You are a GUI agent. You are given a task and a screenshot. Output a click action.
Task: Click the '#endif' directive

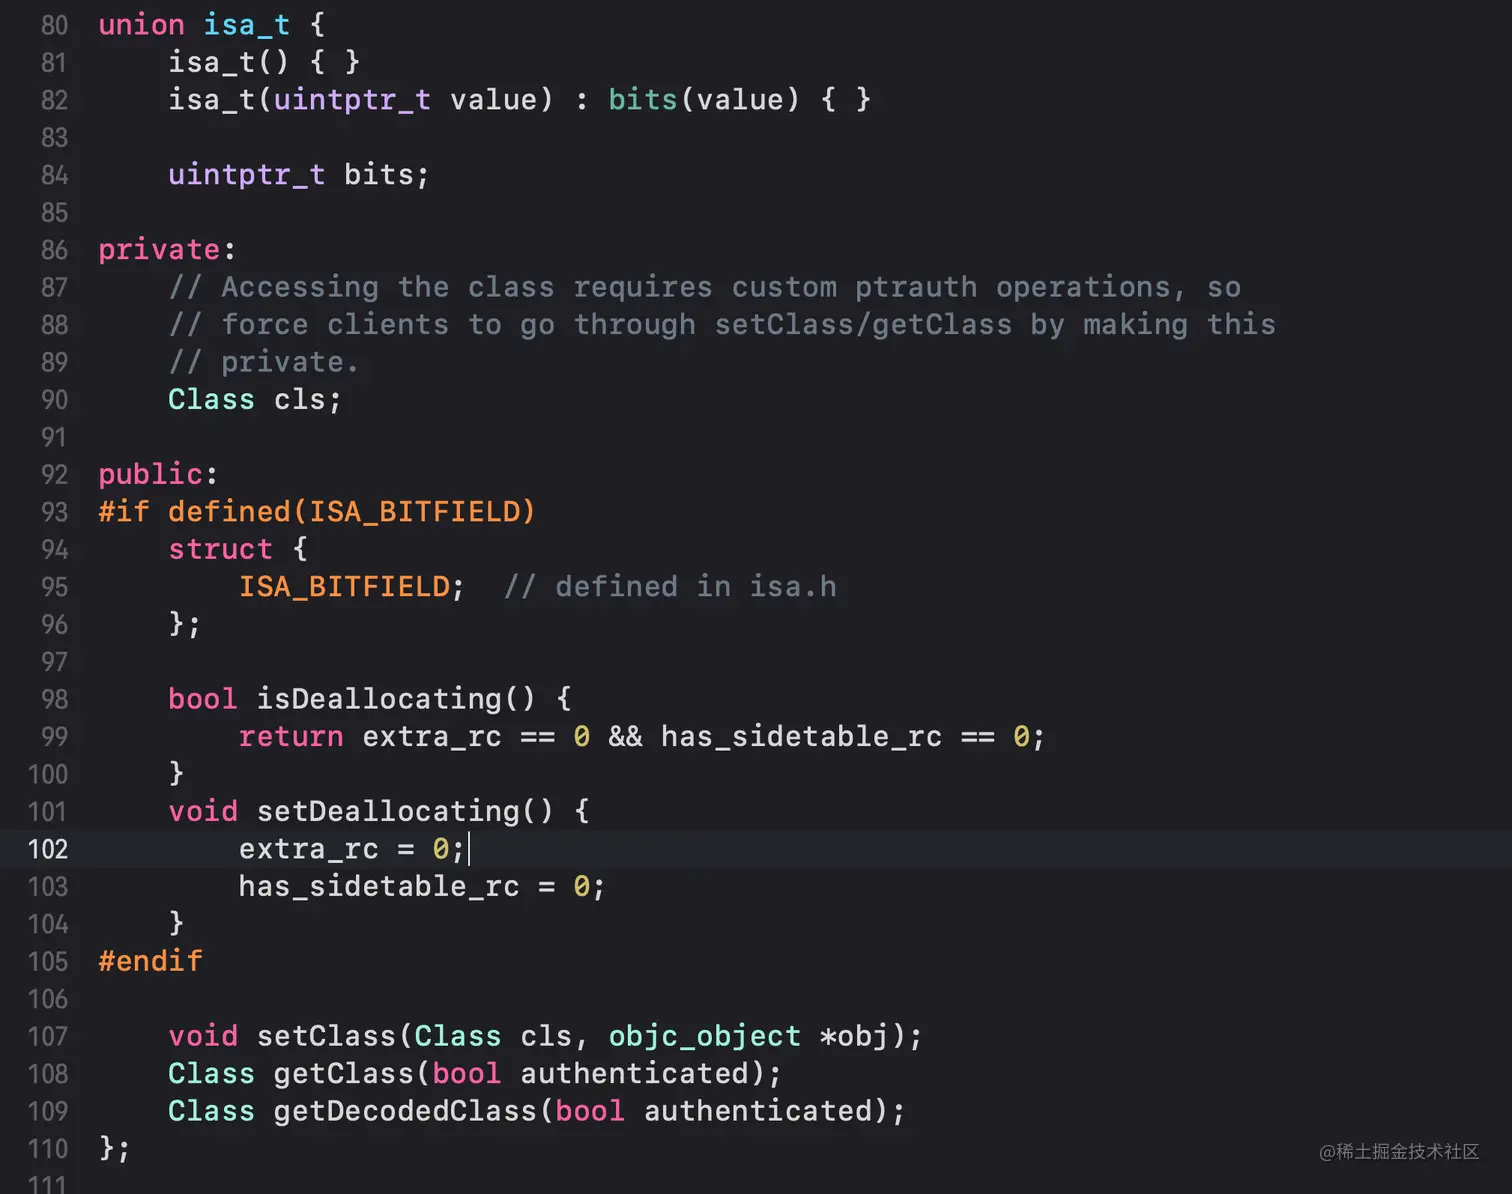(150, 961)
